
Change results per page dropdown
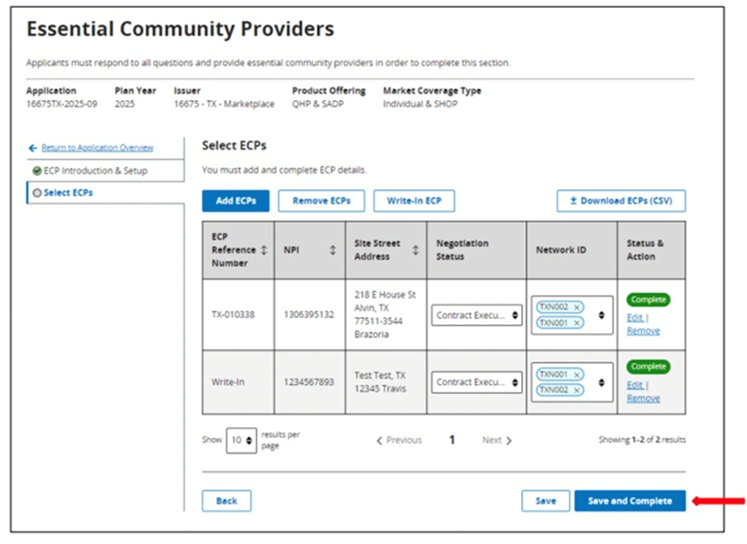tap(241, 440)
